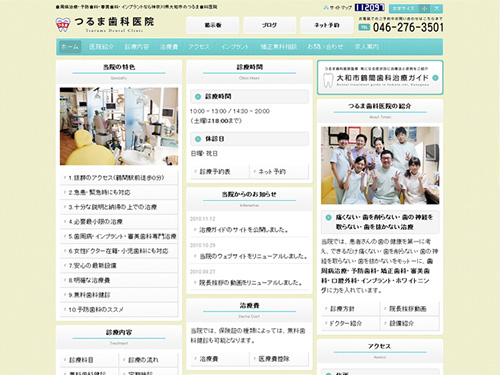
Task: Open 大和市鶴間歯科治療ガイド banner
Action: click(380, 77)
